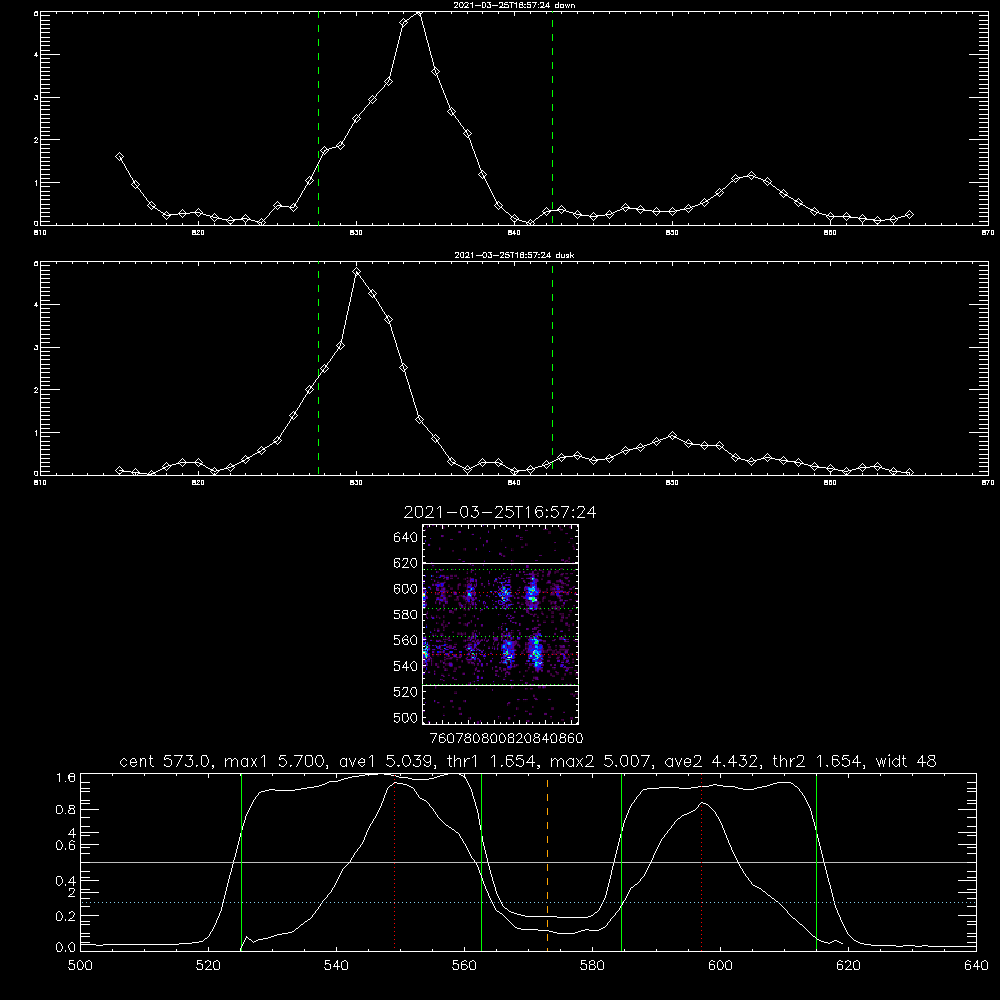Click the 560 label on image y-axis
The height and width of the screenshot is (1000, 1000).
pyautogui.click(x=405, y=640)
